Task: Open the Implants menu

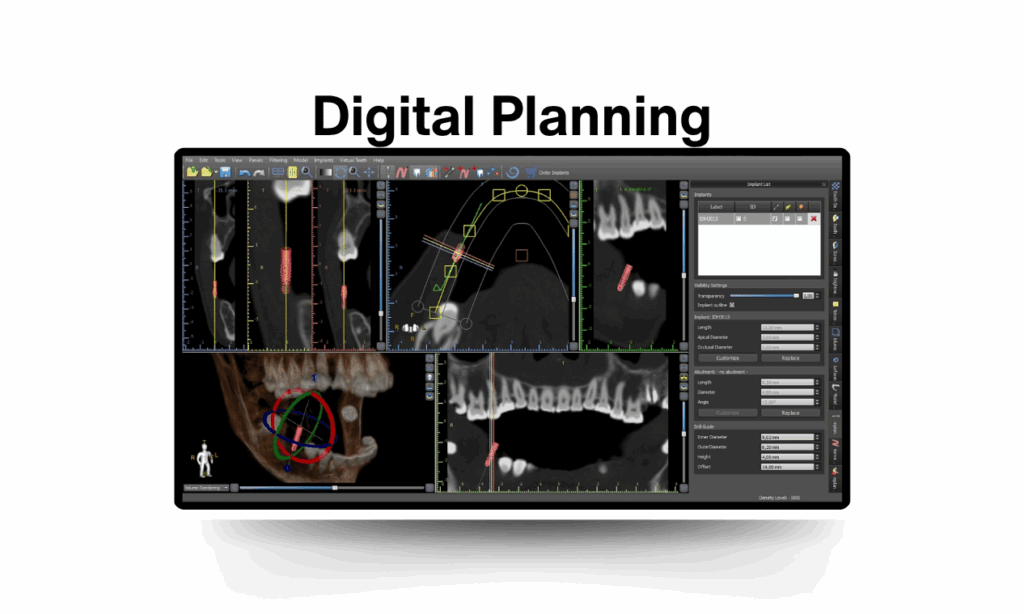Action: pyautogui.click(x=323, y=160)
